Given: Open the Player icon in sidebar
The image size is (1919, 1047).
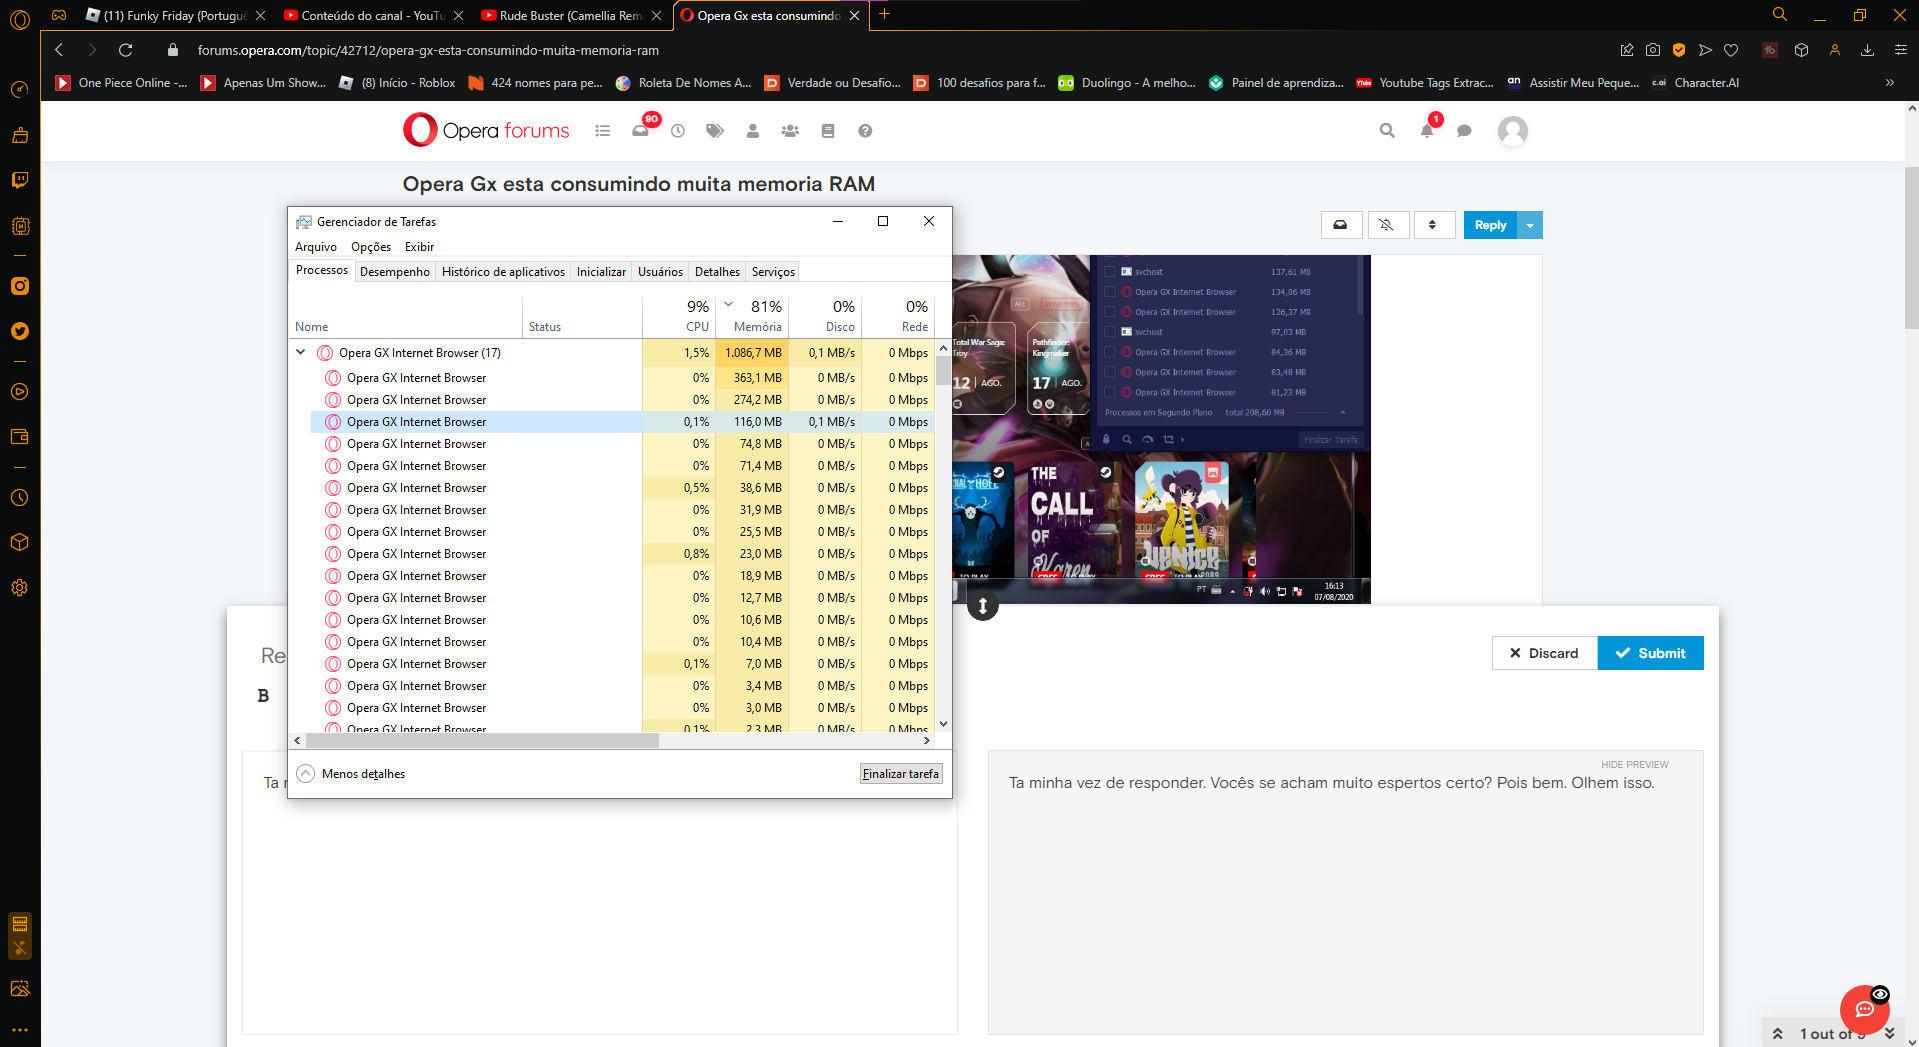Looking at the screenshot, I should tap(19, 392).
